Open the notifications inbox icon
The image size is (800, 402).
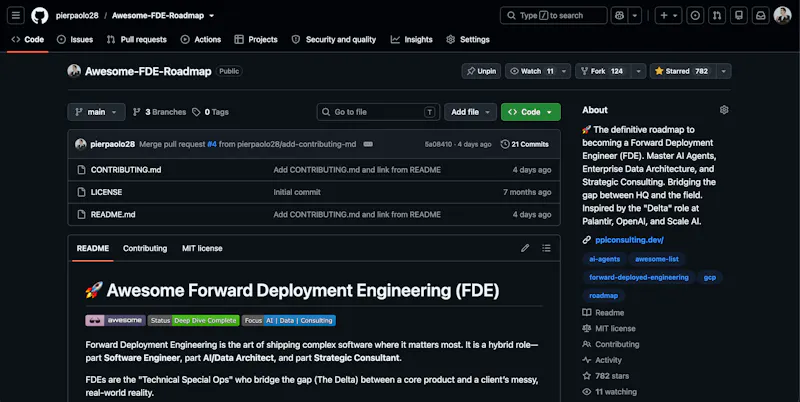click(761, 15)
